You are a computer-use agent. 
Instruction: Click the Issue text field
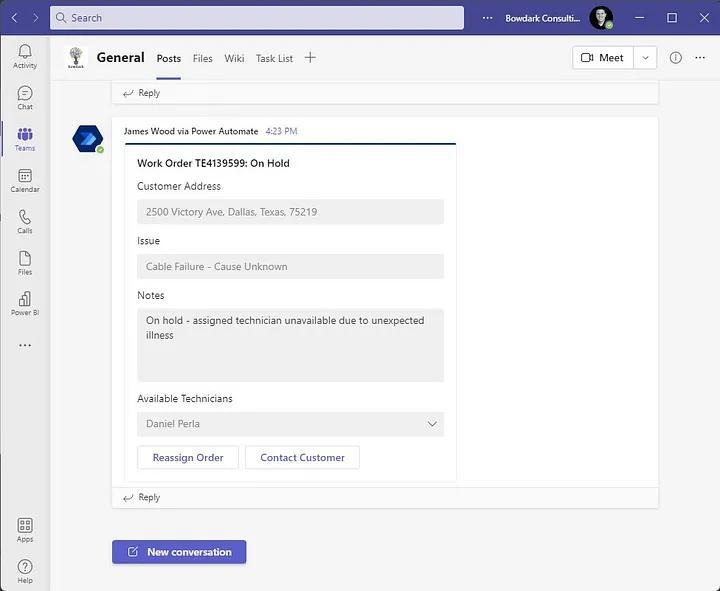point(290,266)
